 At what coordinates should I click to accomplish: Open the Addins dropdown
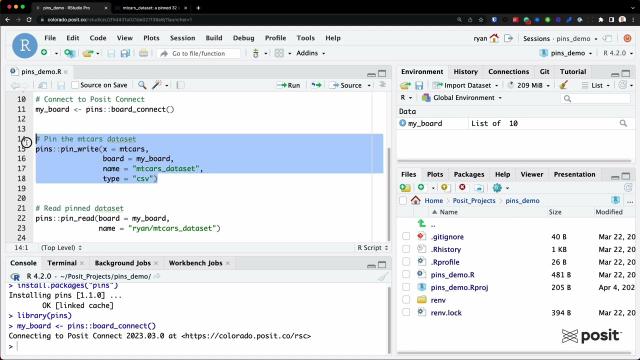[311, 53]
